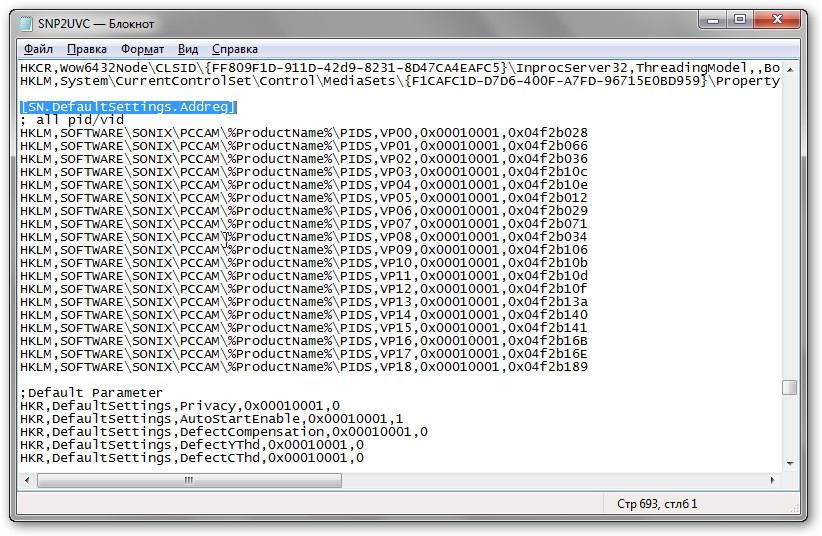Viewport: 822px width, 536px height.
Task: Click the window resize grip in the corner
Action: (792, 505)
